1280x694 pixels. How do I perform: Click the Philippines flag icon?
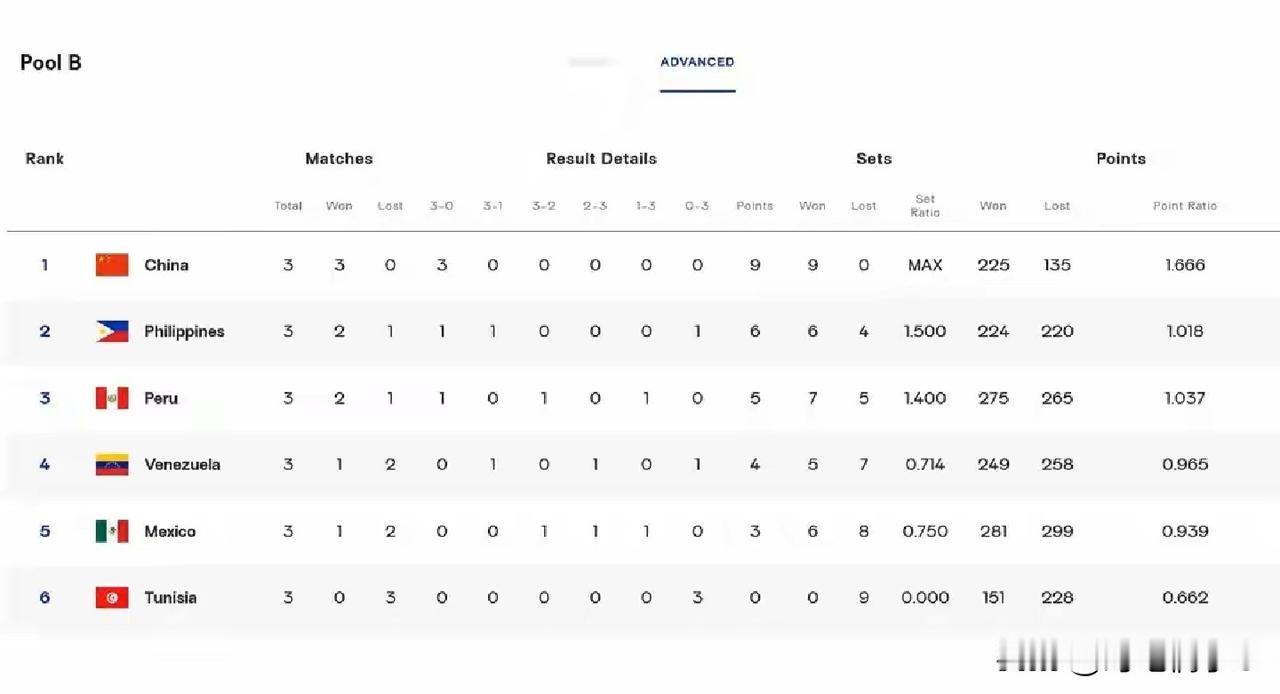click(112, 331)
